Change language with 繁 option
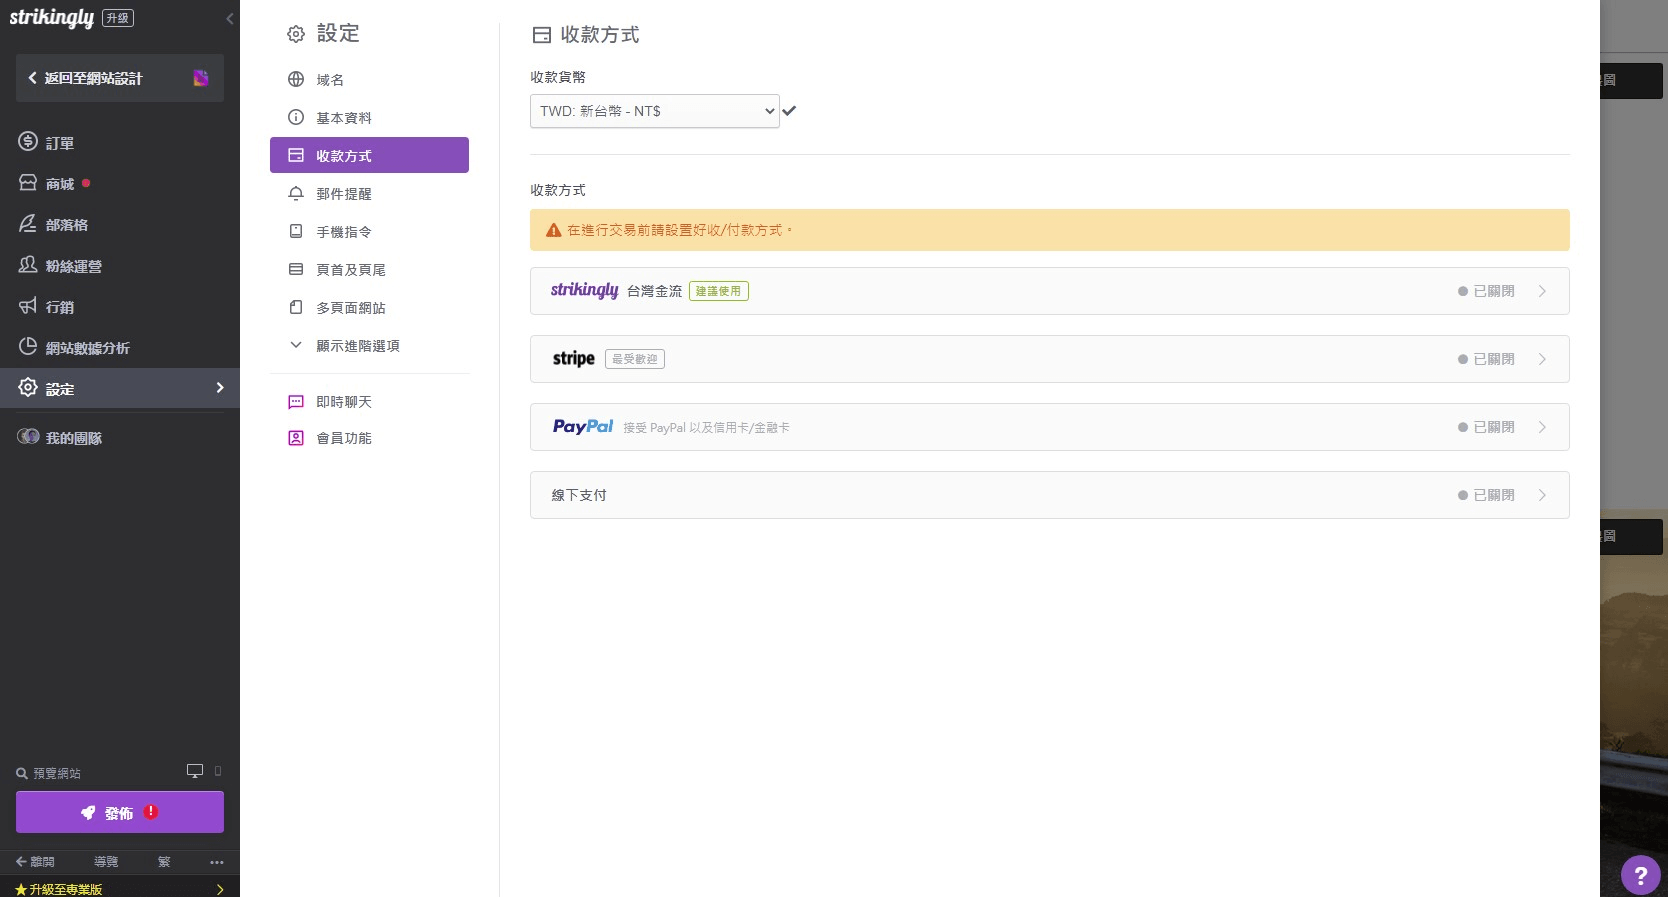 (x=164, y=862)
